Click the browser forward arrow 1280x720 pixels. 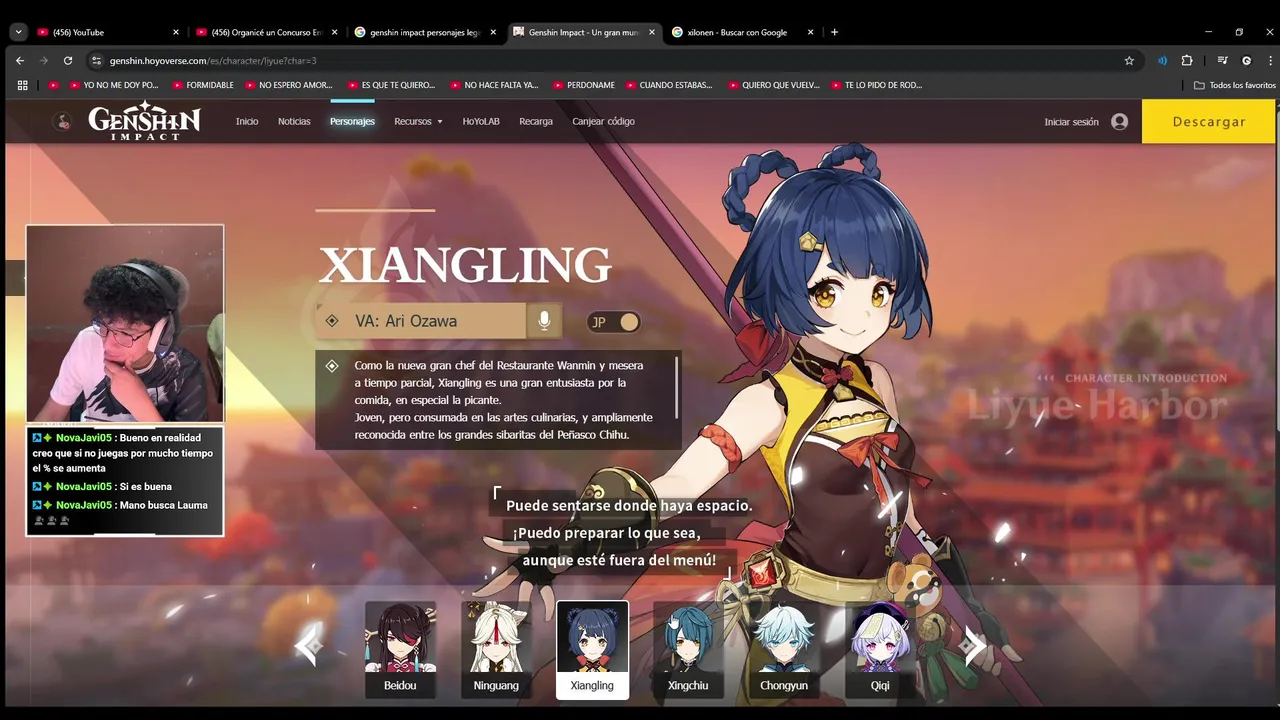(43, 60)
